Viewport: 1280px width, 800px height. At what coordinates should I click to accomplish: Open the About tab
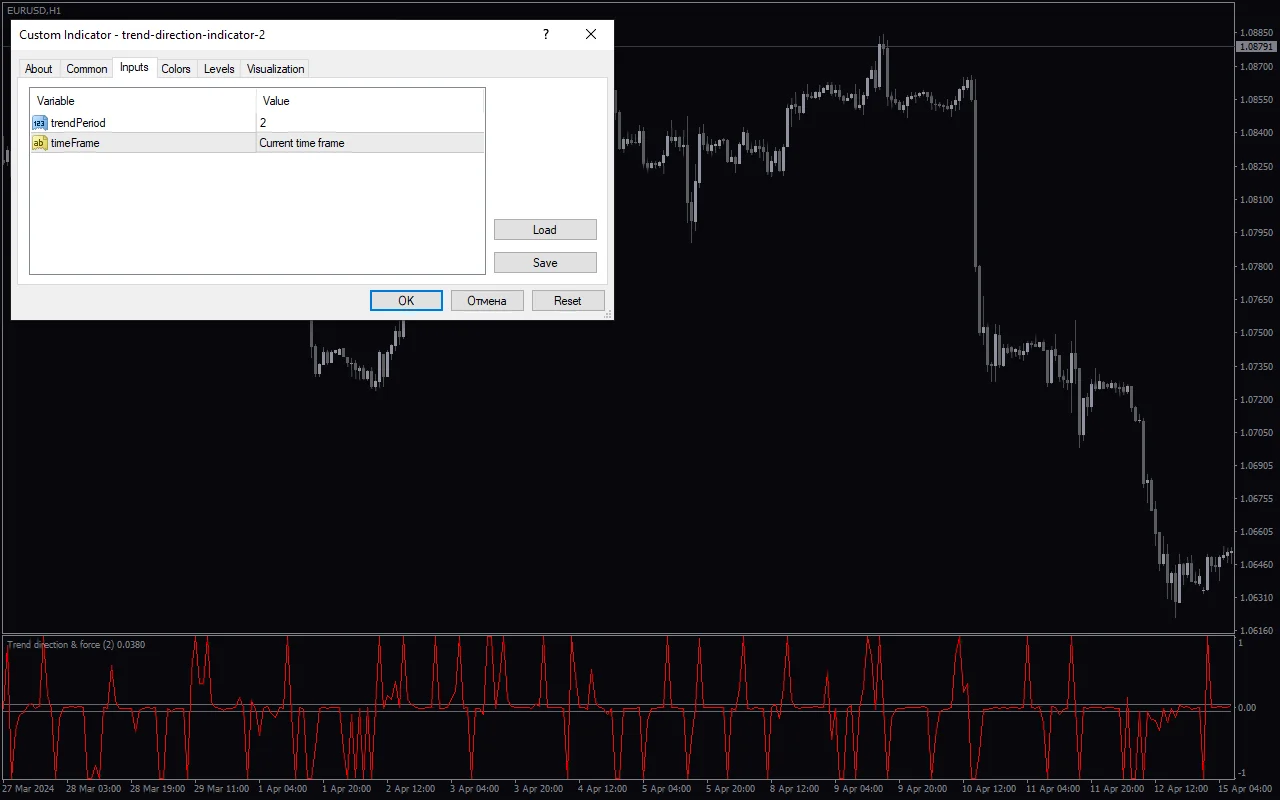39,69
